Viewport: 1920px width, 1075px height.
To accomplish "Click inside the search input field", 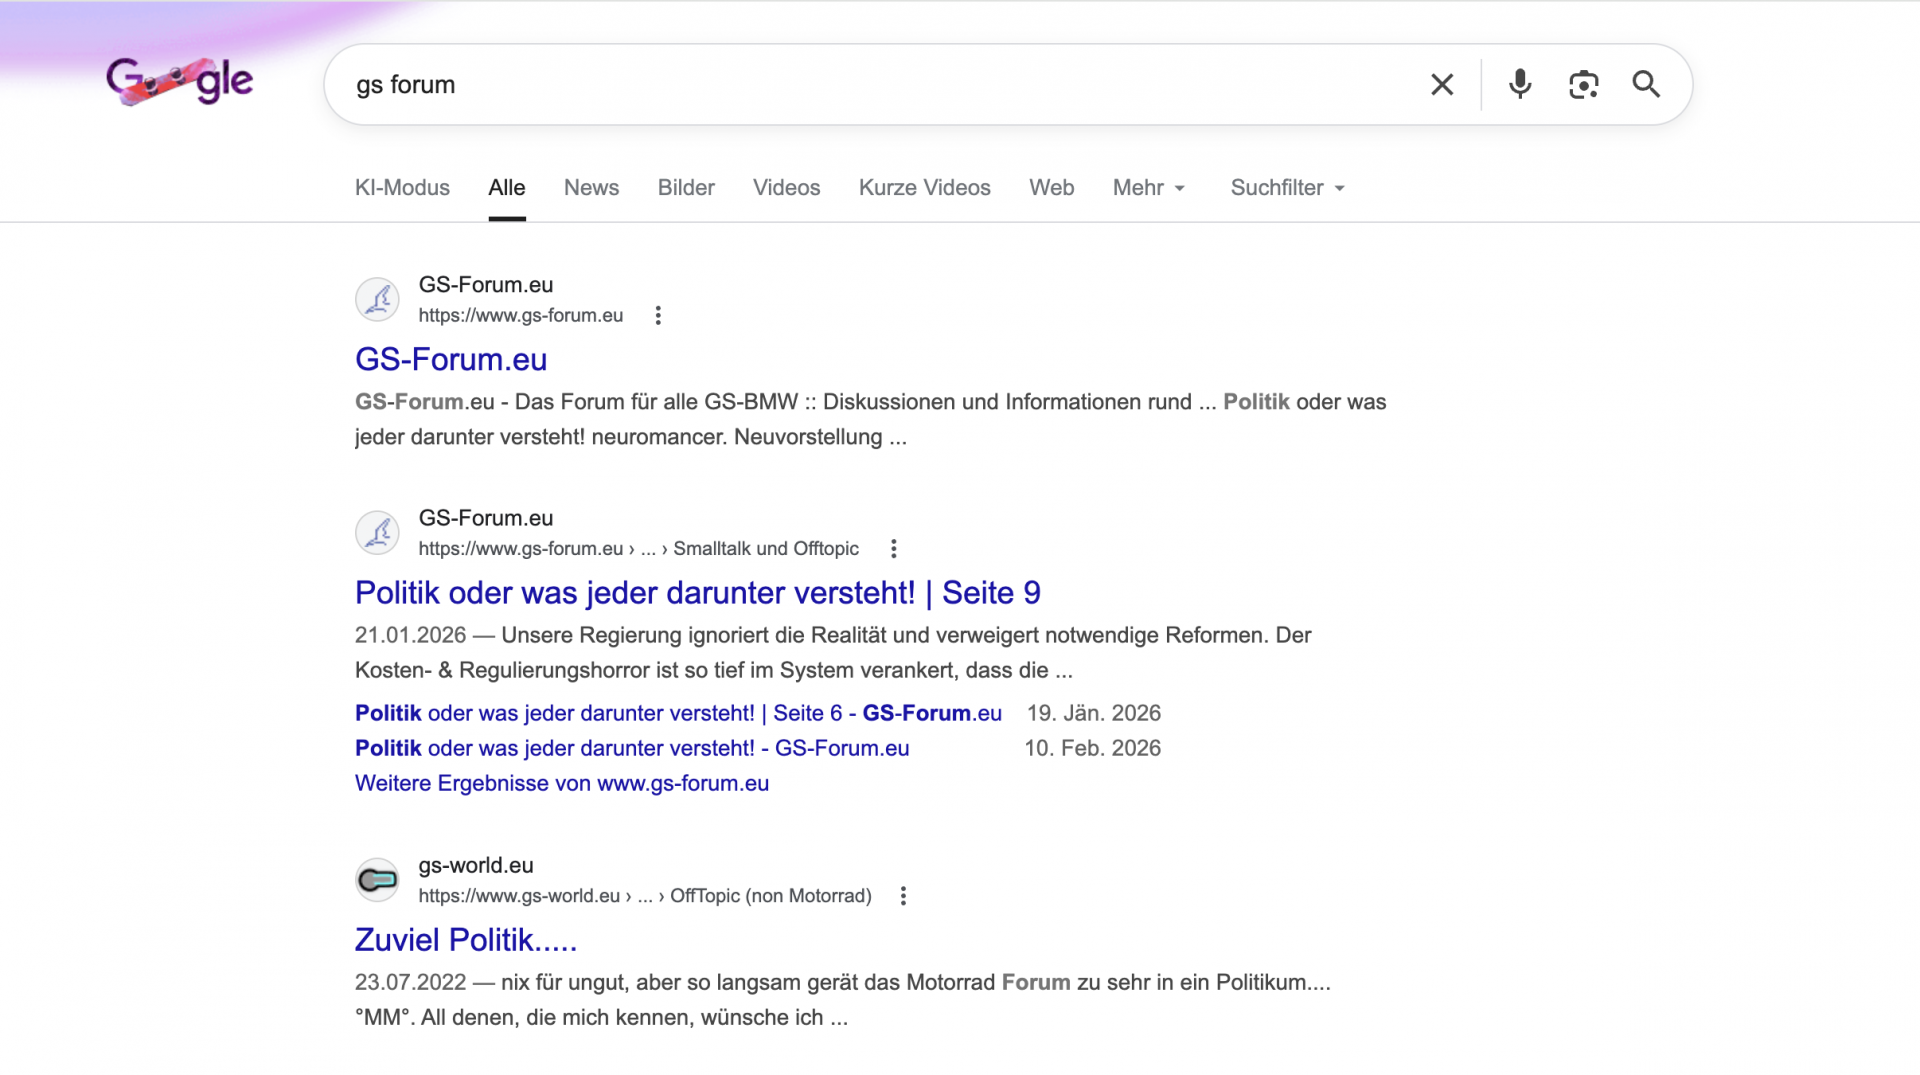I will click(800, 84).
